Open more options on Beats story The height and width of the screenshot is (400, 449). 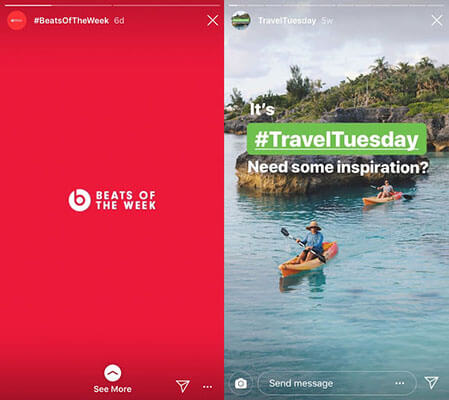[x=207, y=387]
